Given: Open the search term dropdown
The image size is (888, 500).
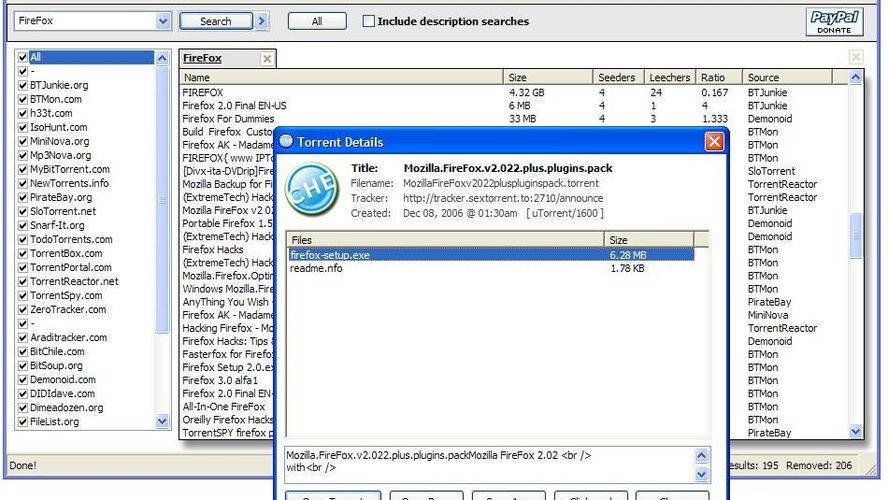Looking at the screenshot, I should pos(163,22).
